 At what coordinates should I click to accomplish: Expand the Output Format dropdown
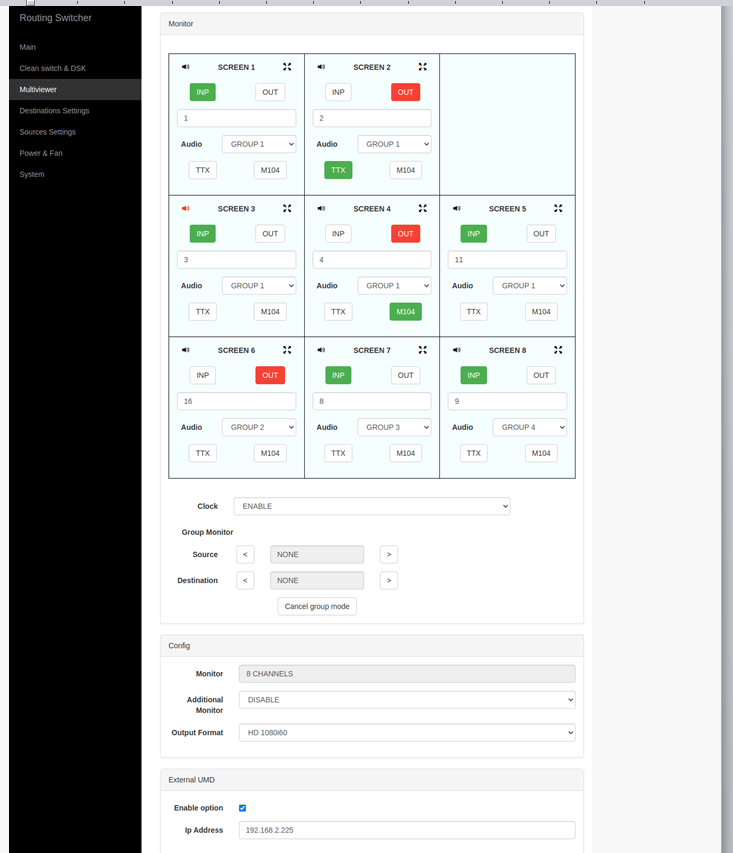pos(406,733)
